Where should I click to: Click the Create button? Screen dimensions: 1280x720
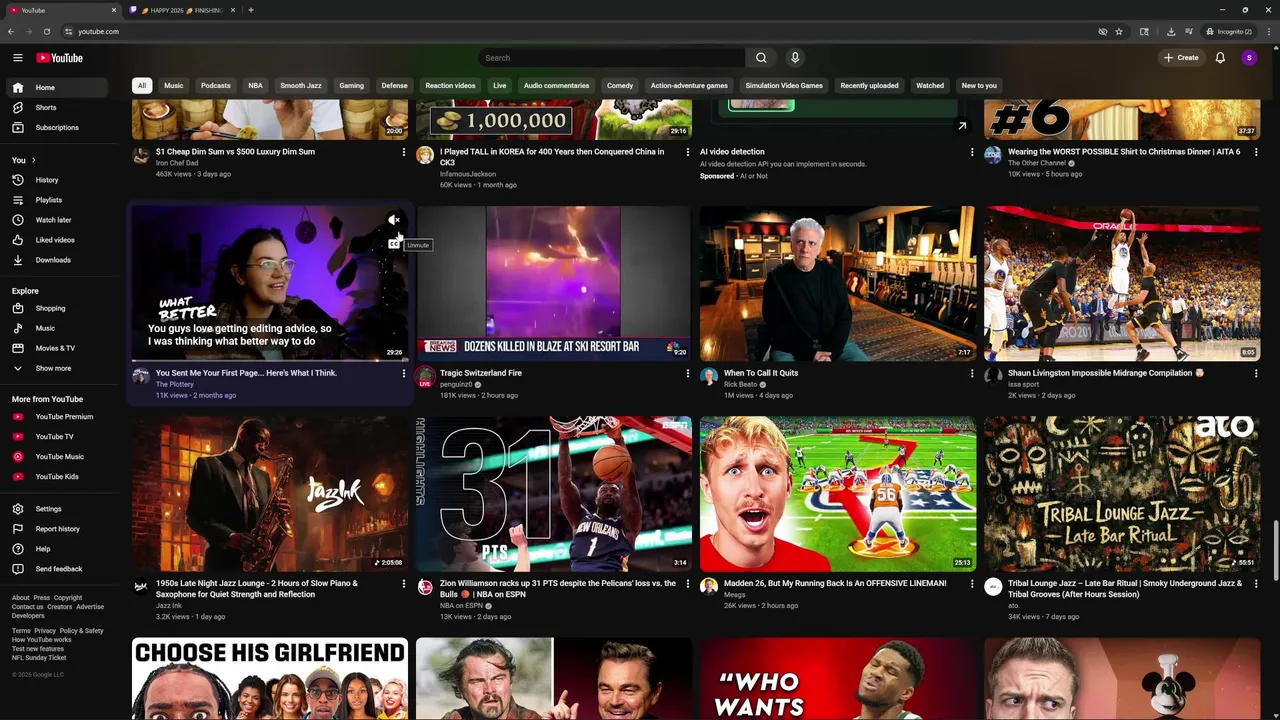coord(1181,58)
